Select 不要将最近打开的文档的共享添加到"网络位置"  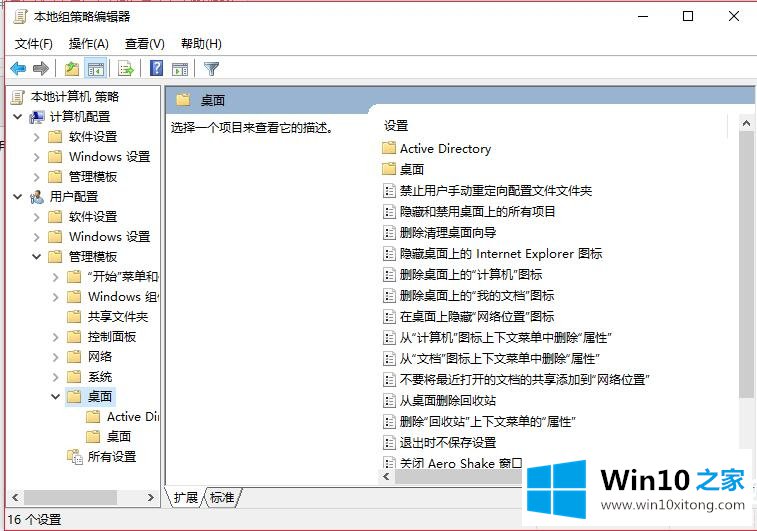(x=524, y=379)
